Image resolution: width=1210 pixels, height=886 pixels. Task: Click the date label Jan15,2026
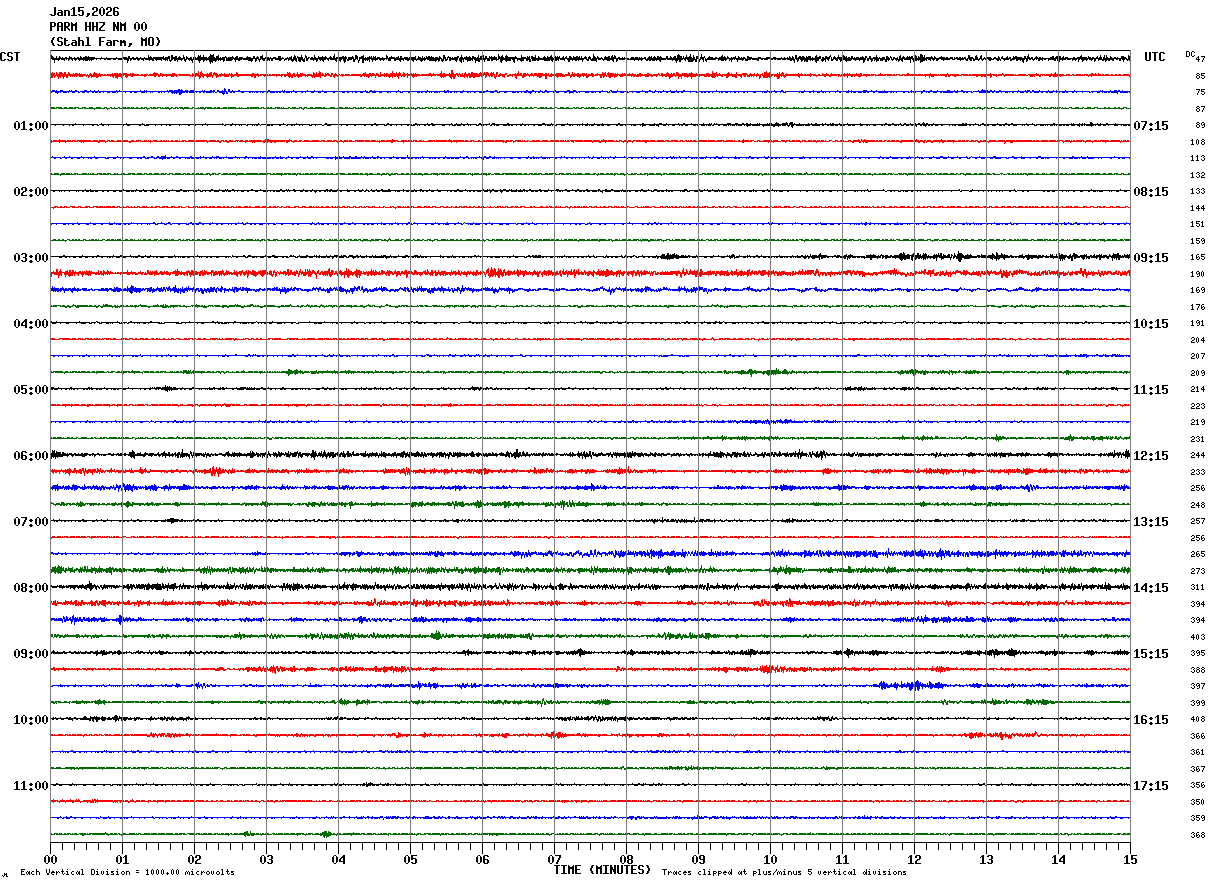tap(84, 12)
